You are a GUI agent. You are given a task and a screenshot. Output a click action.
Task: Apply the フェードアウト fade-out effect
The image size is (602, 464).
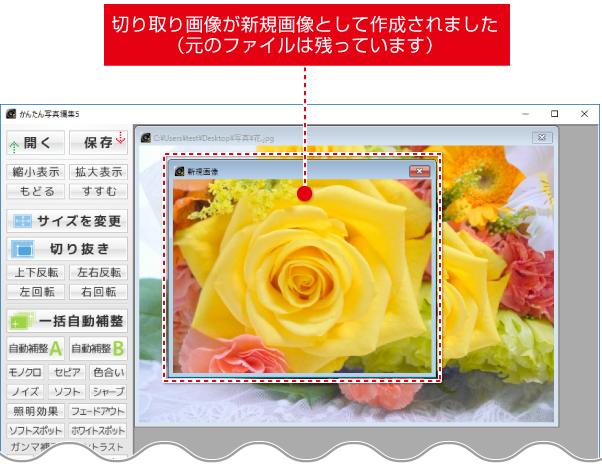point(98,411)
